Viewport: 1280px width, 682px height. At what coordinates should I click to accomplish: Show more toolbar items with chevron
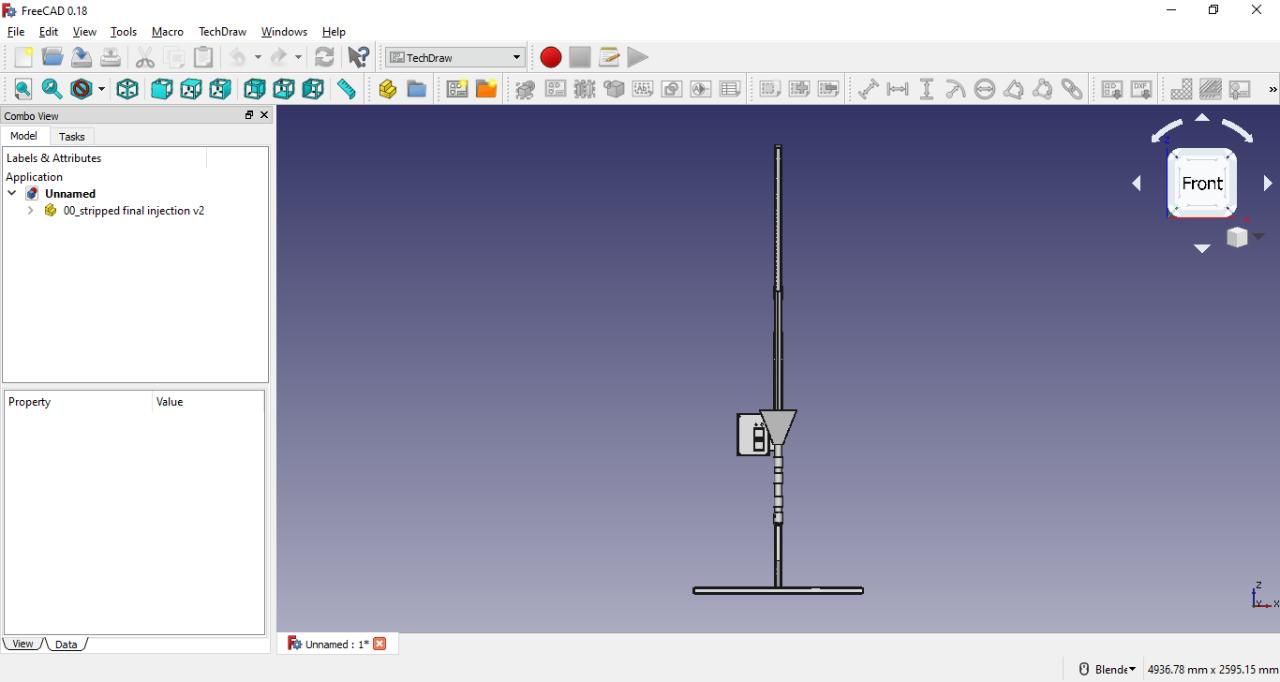[x=1272, y=89]
